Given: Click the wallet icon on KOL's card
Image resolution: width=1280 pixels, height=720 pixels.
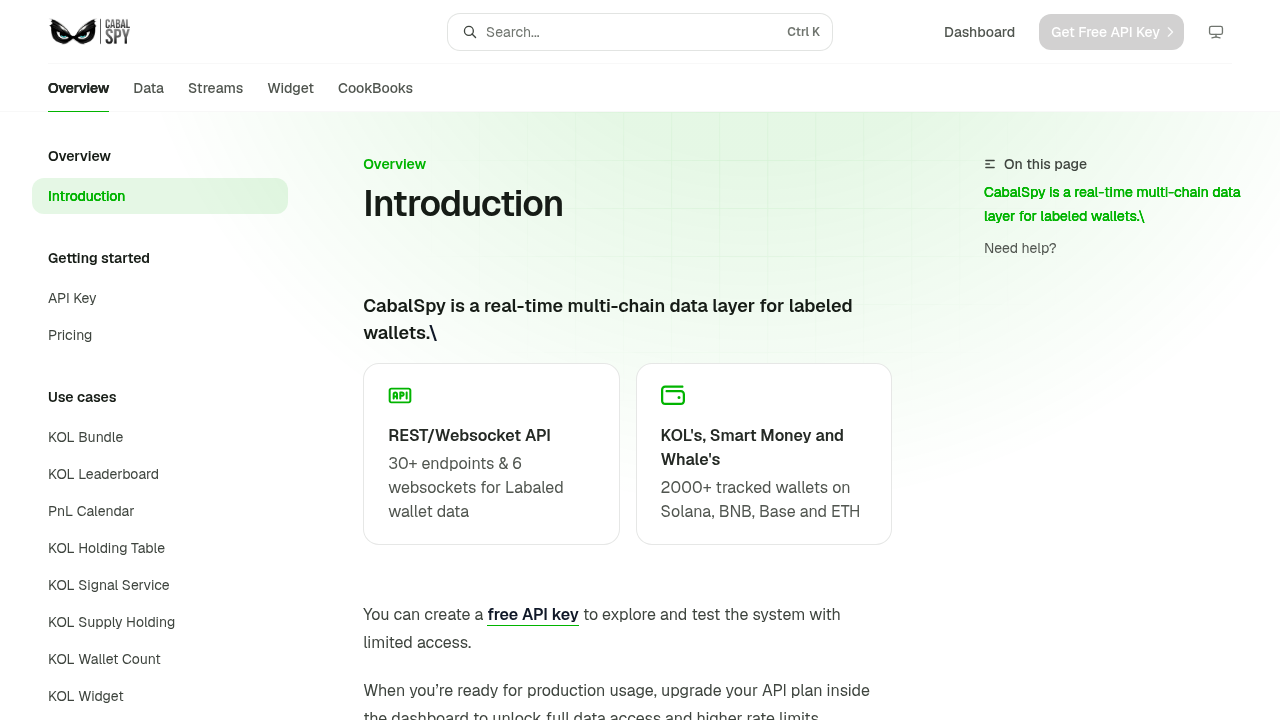Looking at the screenshot, I should click(x=673, y=395).
